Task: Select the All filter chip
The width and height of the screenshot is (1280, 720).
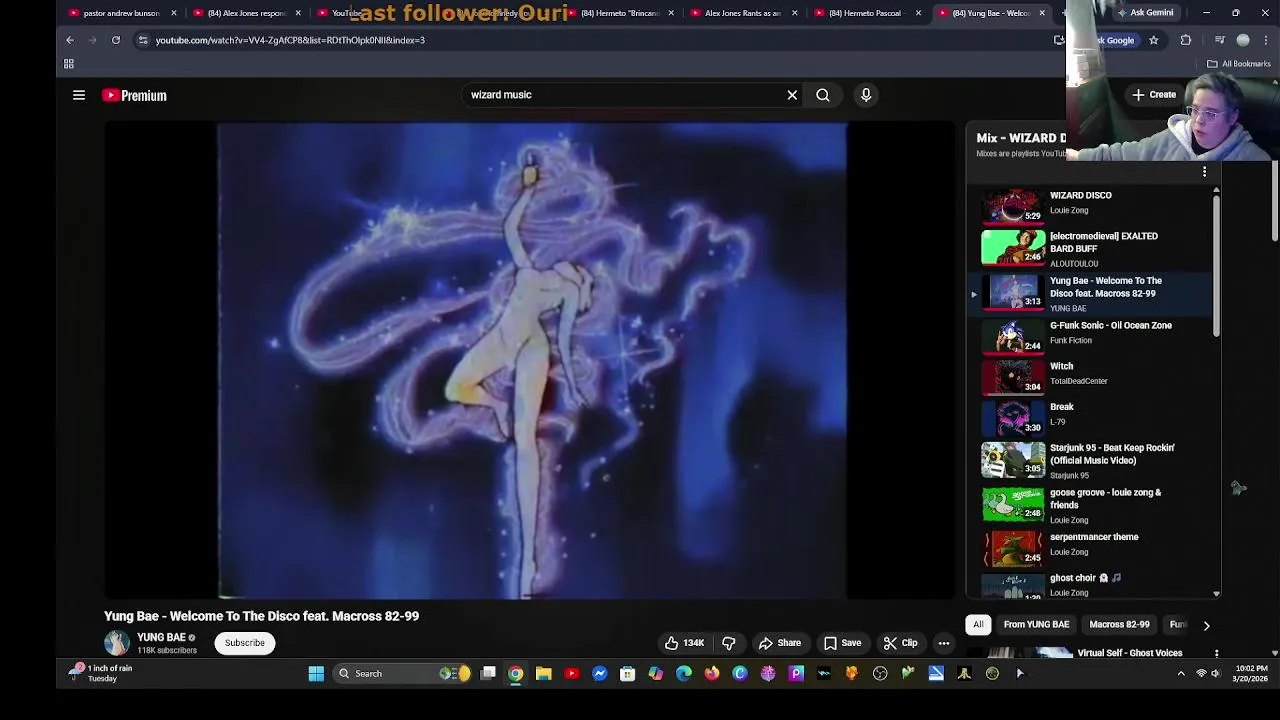Action: [x=978, y=625]
